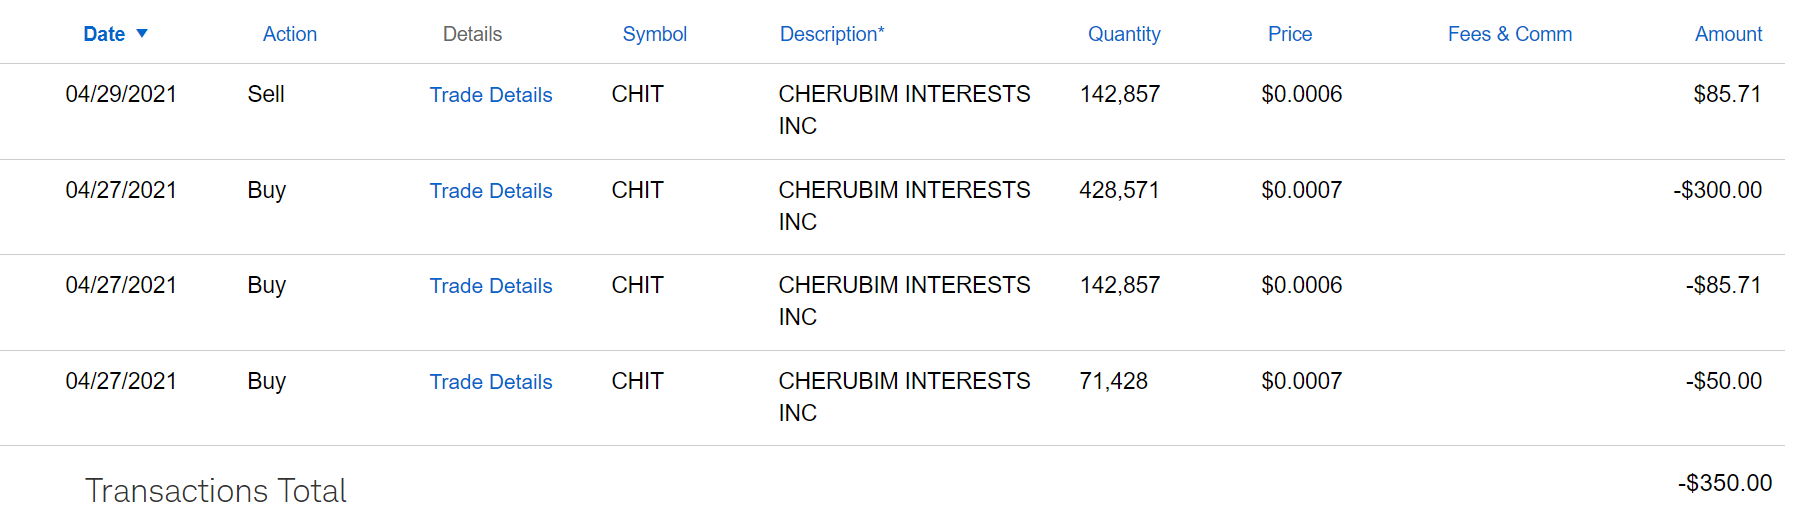The image size is (1798, 518).
Task: Click CHIT symbol in the Sell row
Action: [x=637, y=94]
